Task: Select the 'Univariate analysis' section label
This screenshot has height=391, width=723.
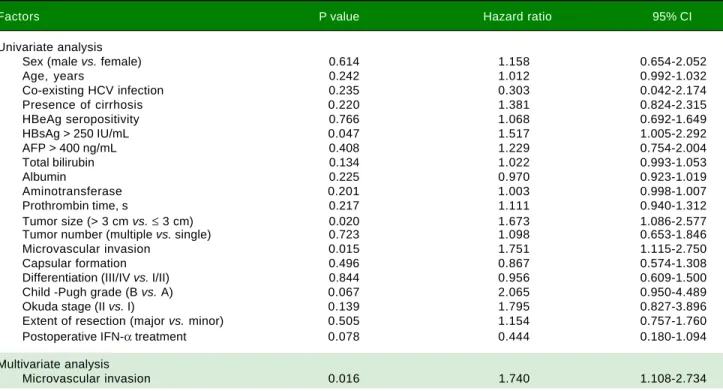Action: pos(51,47)
